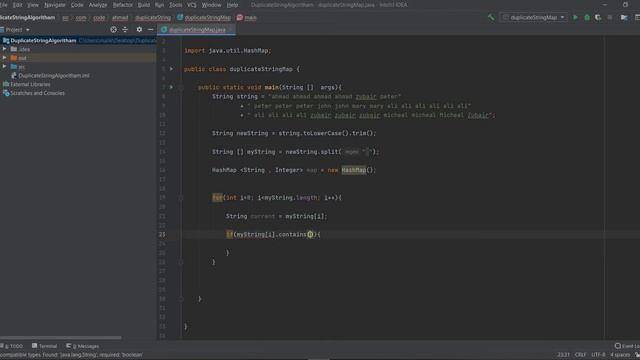
Task: Click the stop process icon
Action: tap(610, 18)
